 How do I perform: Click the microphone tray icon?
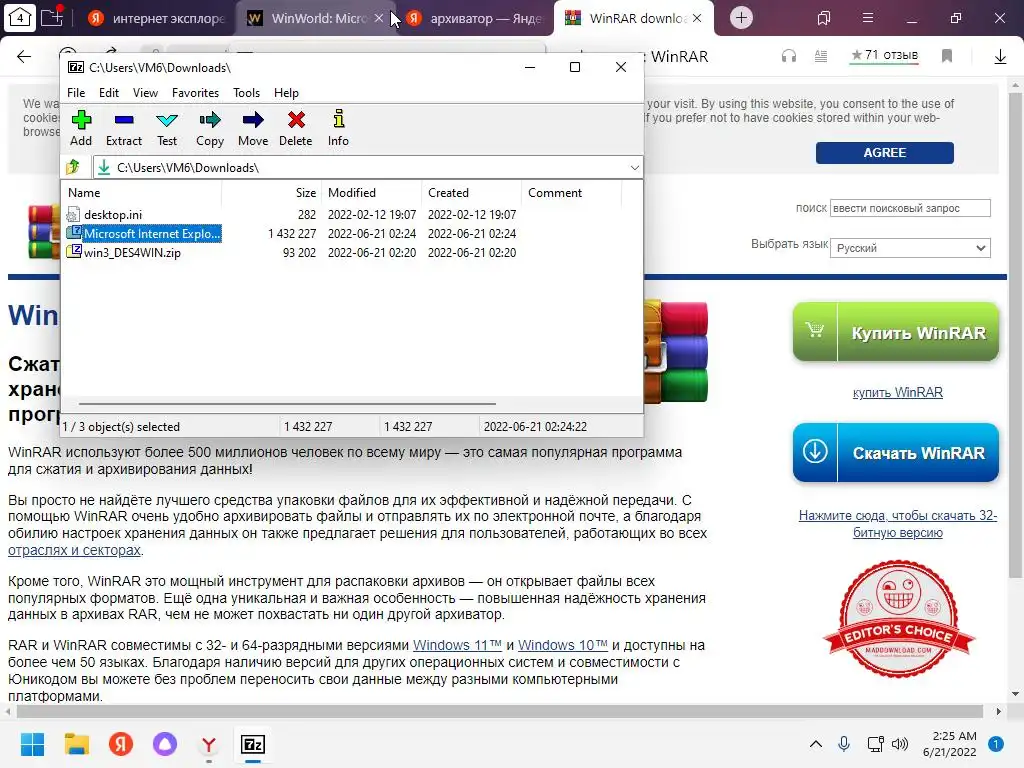pos(844,744)
